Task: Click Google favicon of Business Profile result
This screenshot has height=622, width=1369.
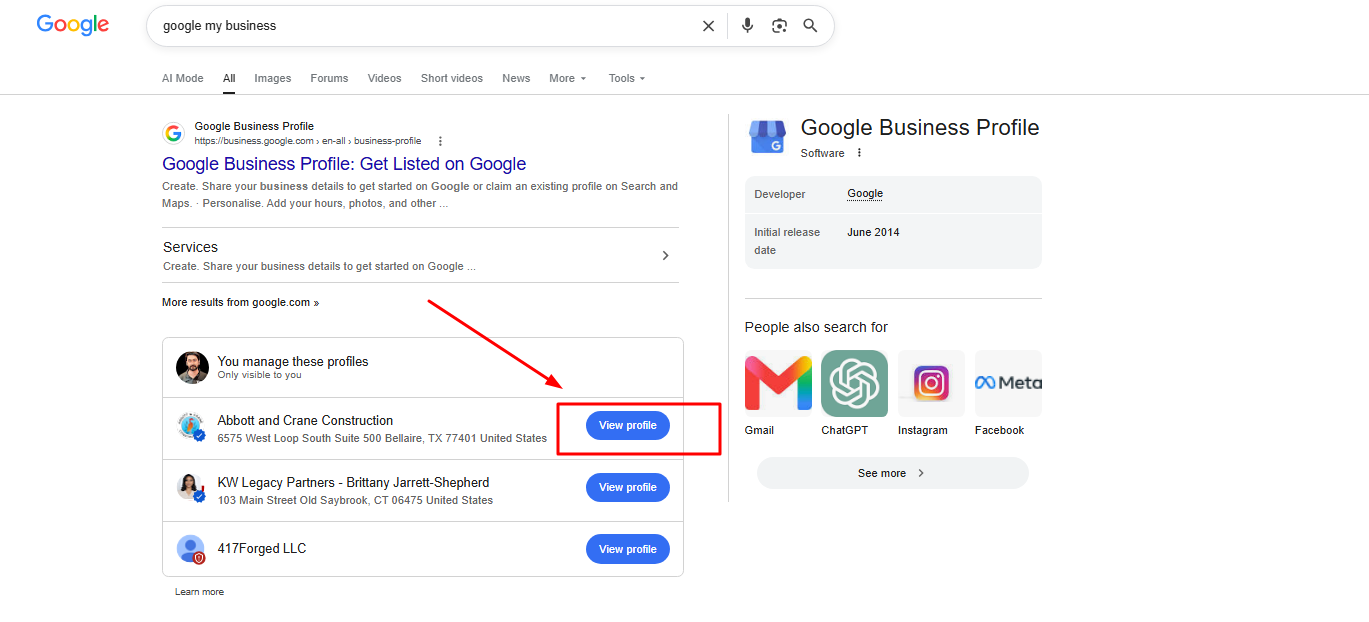Action: click(174, 133)
